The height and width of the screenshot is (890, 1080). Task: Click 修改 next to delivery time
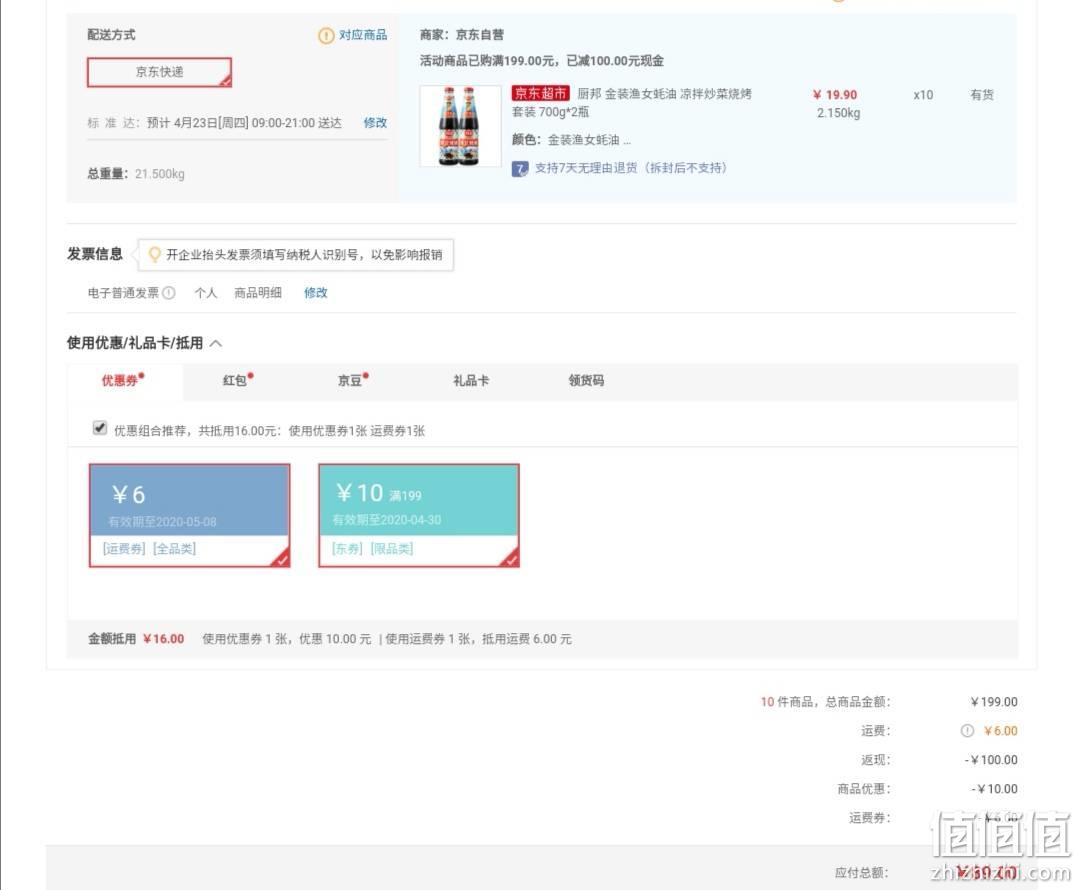[x=375, y=123]
